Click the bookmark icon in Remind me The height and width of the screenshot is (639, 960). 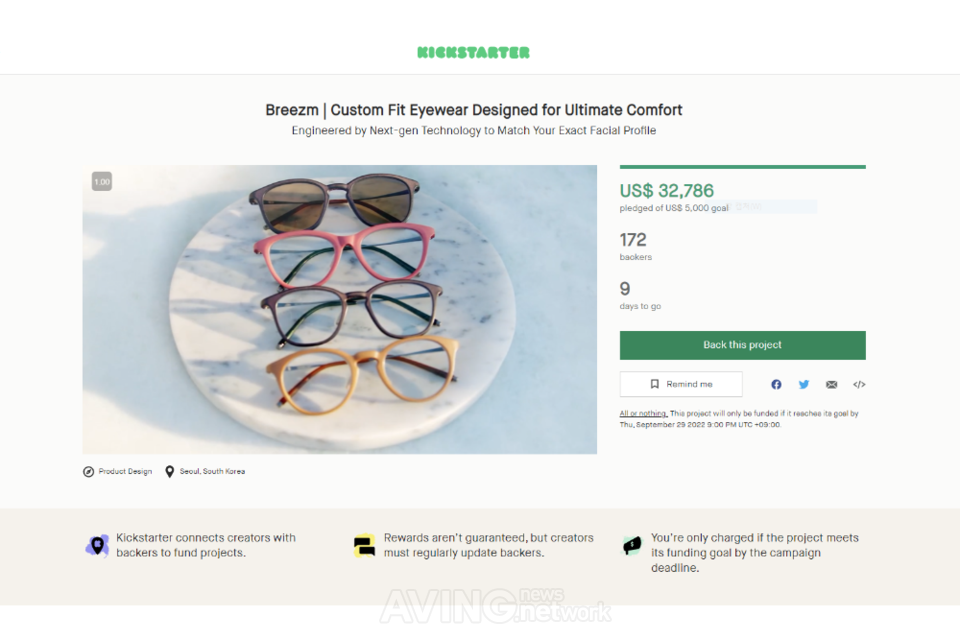pyautogui.click(x=654, y=384)
